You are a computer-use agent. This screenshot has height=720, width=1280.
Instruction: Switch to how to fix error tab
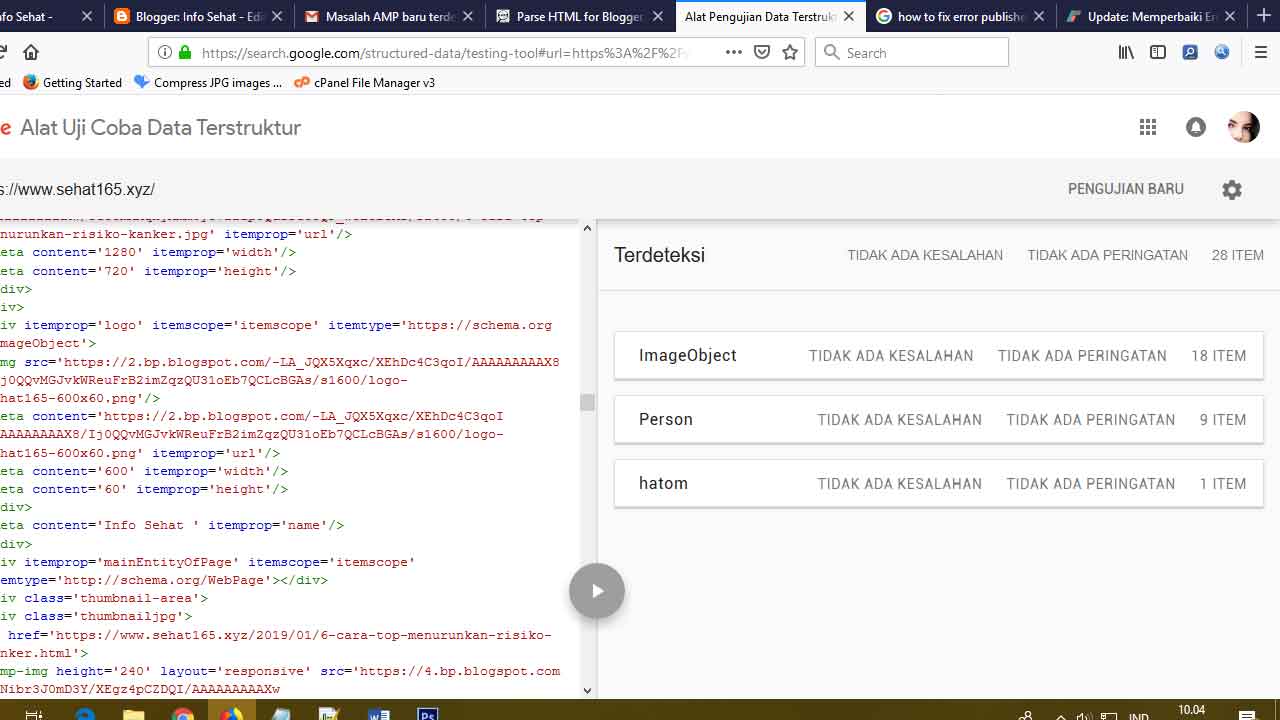pos(961,16)
